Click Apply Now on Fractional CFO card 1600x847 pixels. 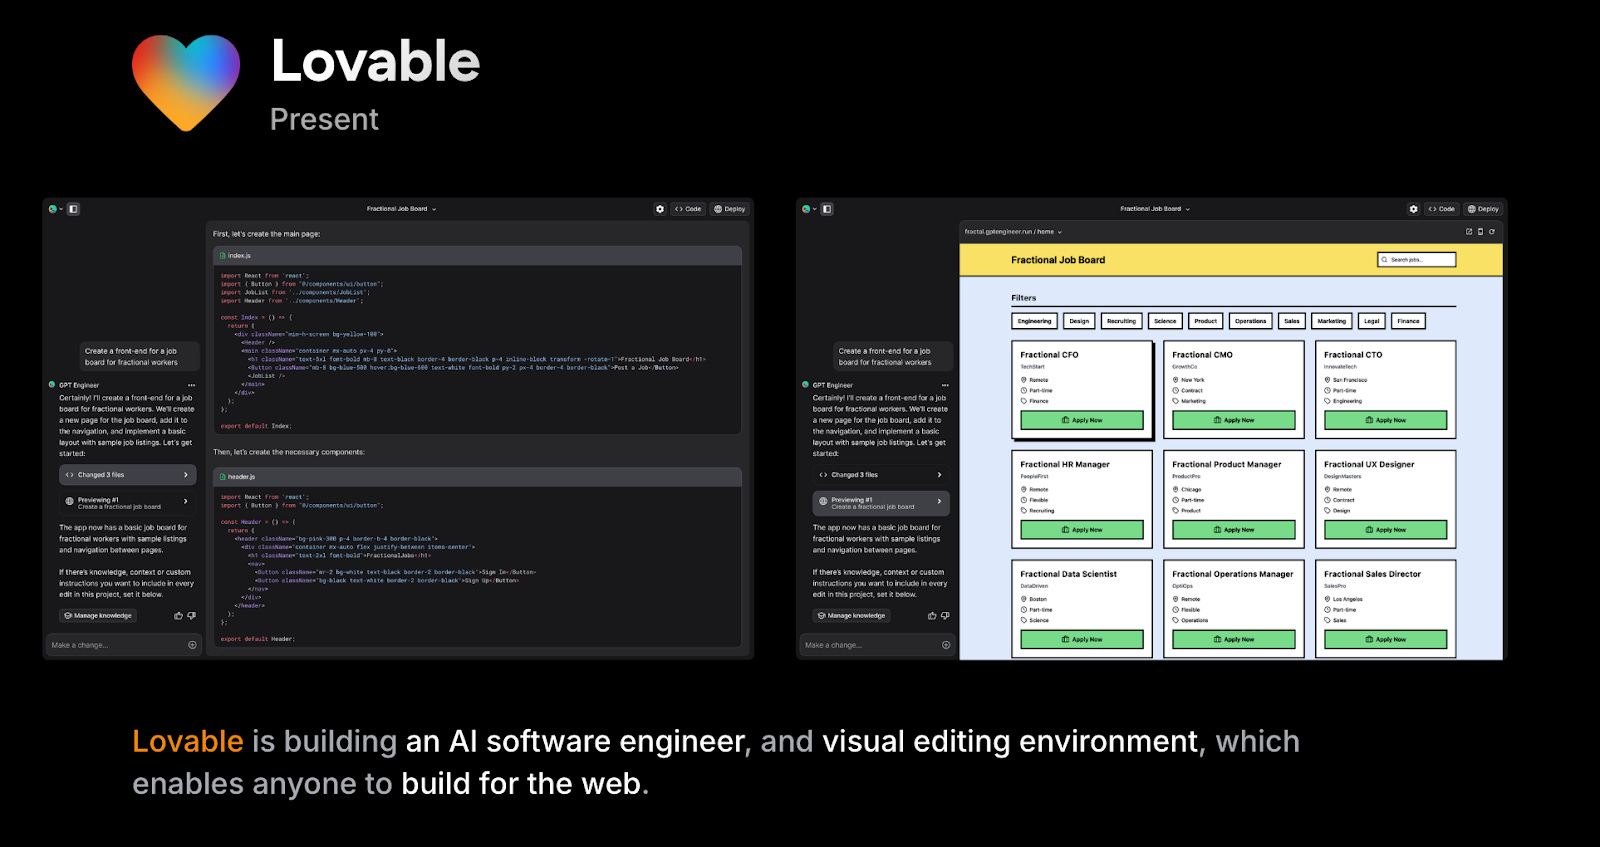pos(1082,420)
